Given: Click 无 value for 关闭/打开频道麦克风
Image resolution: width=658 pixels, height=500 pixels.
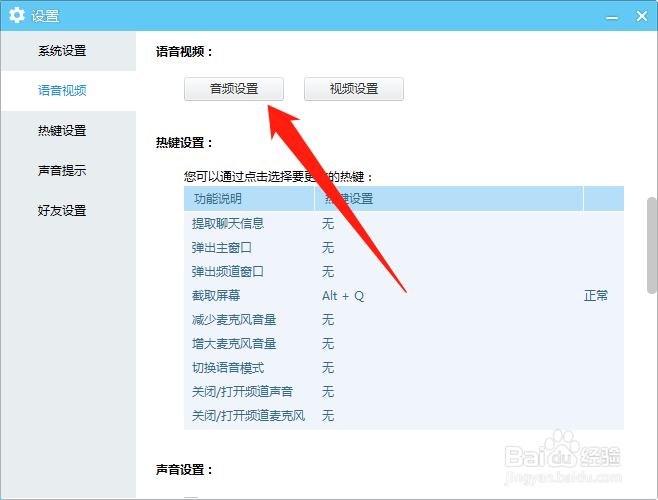Looking at the screenshot, I should [328, 416].
